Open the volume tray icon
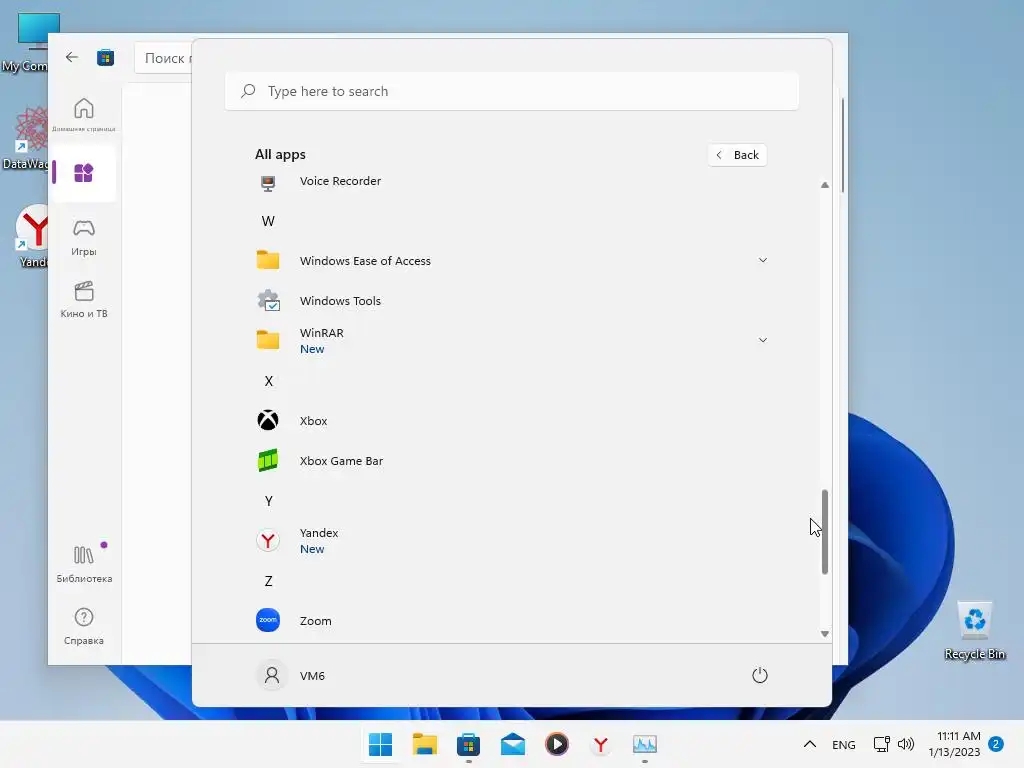1024x768 pixels. tap(906, 744)
